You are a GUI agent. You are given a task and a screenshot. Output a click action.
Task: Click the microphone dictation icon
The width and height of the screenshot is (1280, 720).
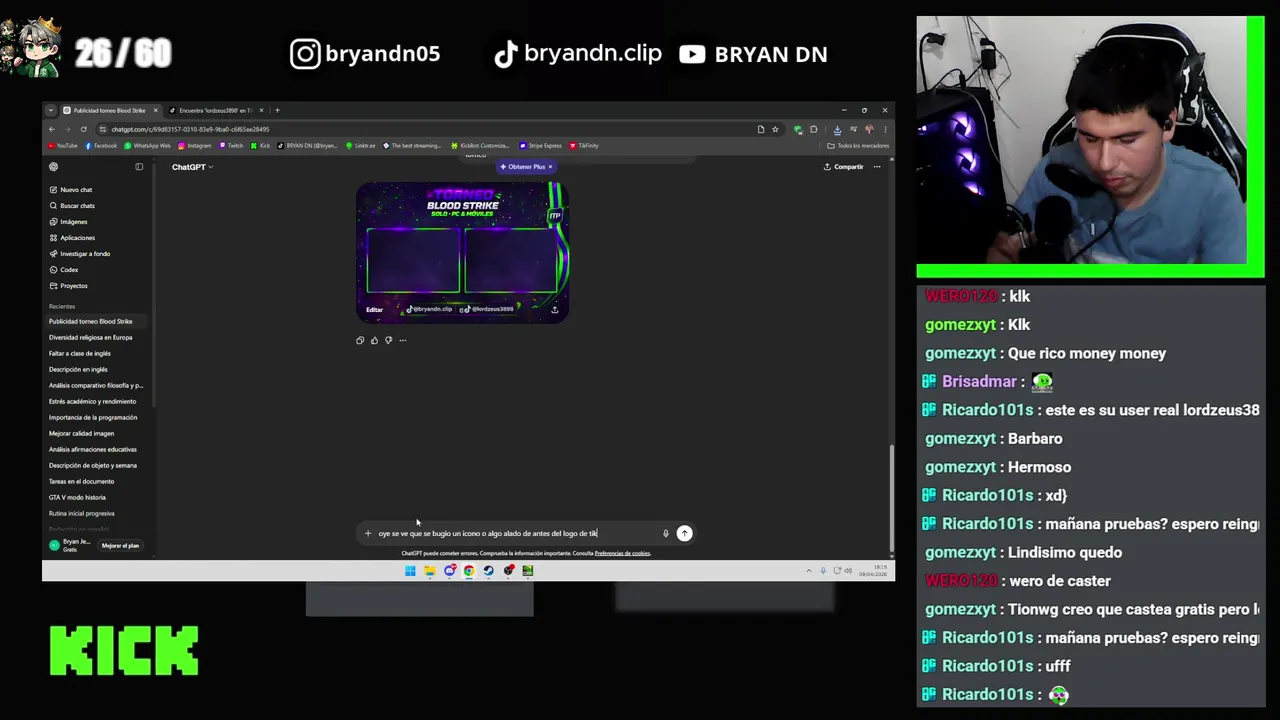coord(665,533)
